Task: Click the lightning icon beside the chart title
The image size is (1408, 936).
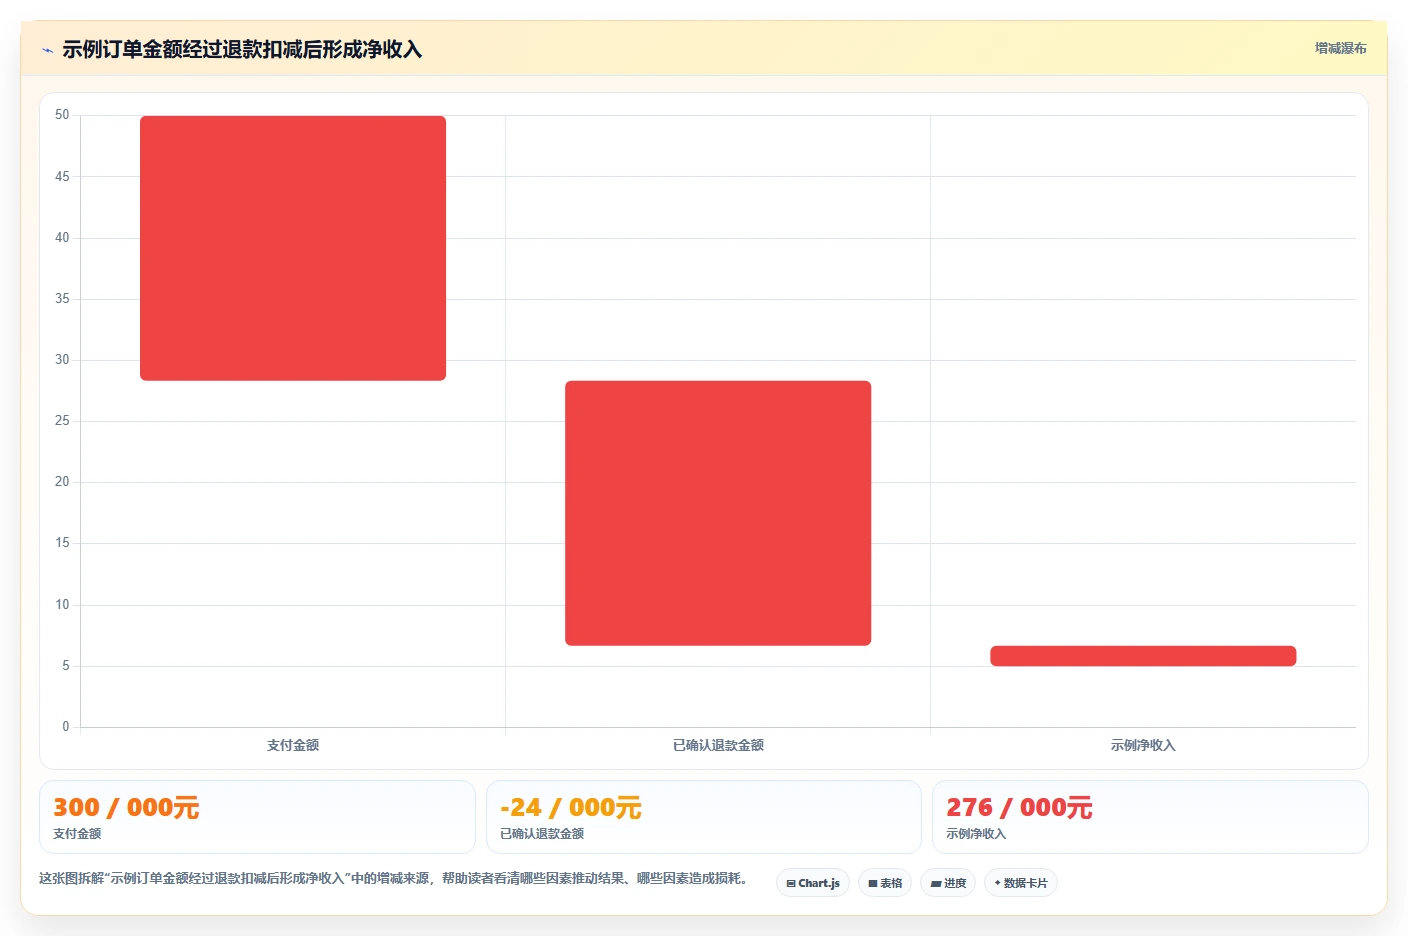Action: tap(47, 50)
